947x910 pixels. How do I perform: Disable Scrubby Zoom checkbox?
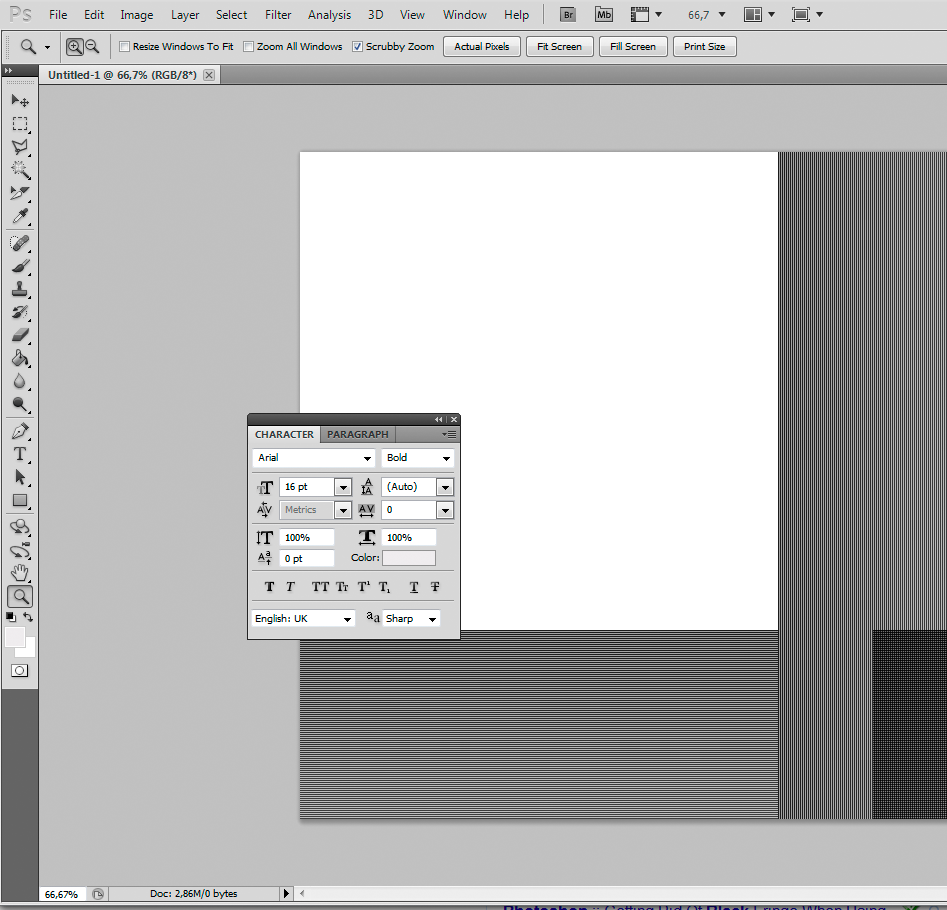(x=358, y=47)
